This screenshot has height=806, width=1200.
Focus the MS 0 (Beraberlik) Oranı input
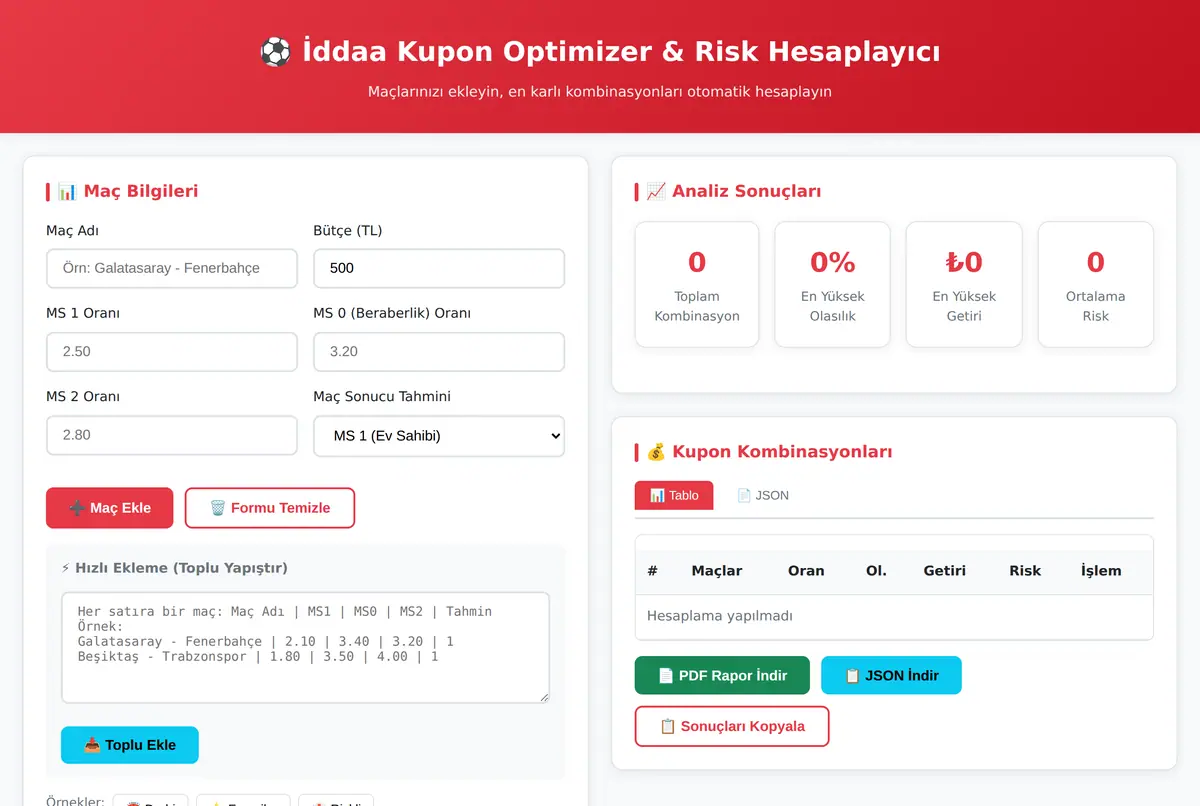point(439,352)
